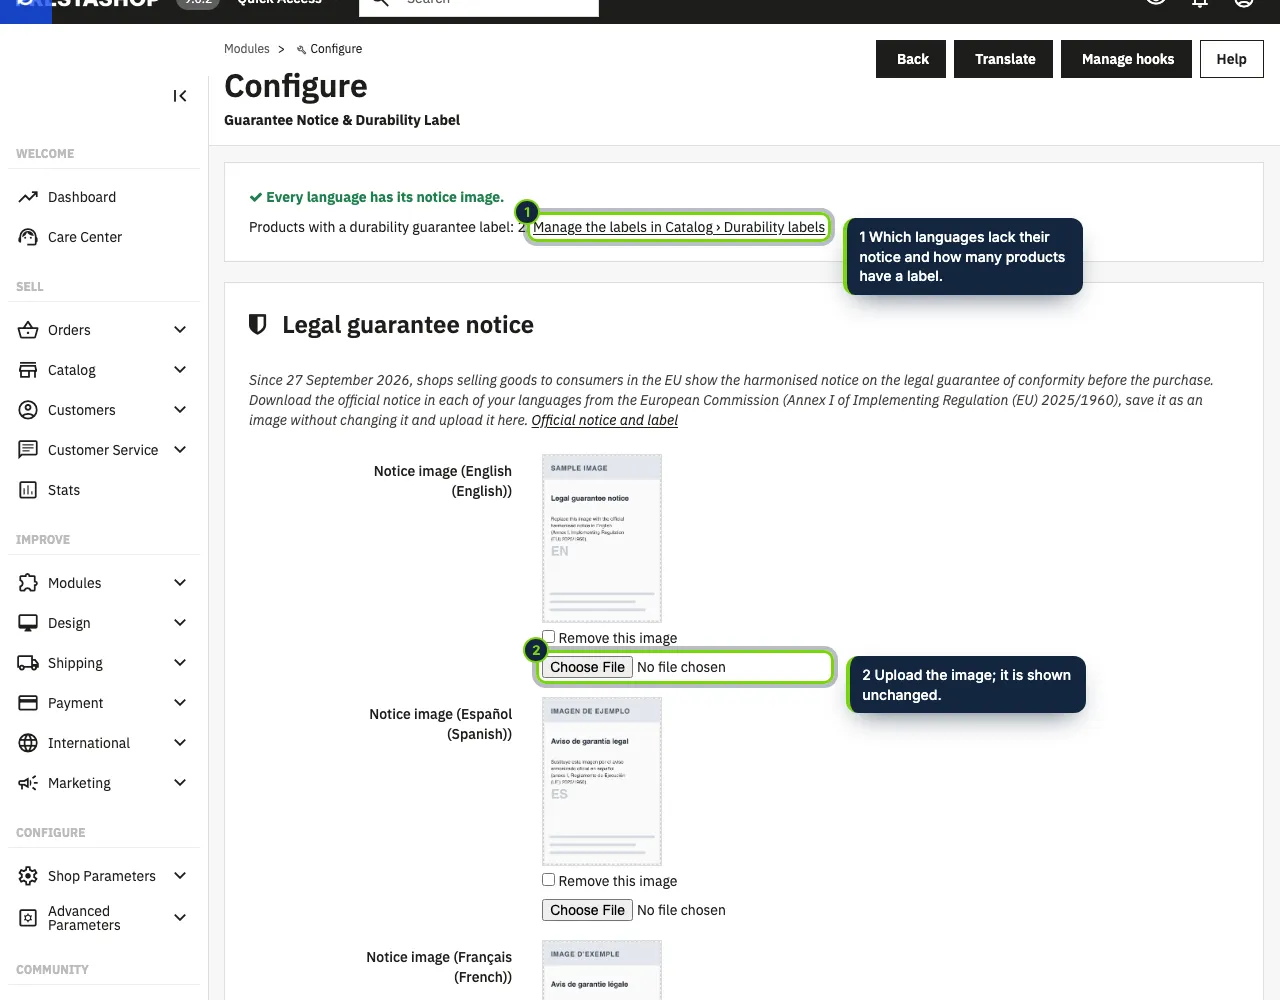Expand the International submenu chevron

[180, 743]
